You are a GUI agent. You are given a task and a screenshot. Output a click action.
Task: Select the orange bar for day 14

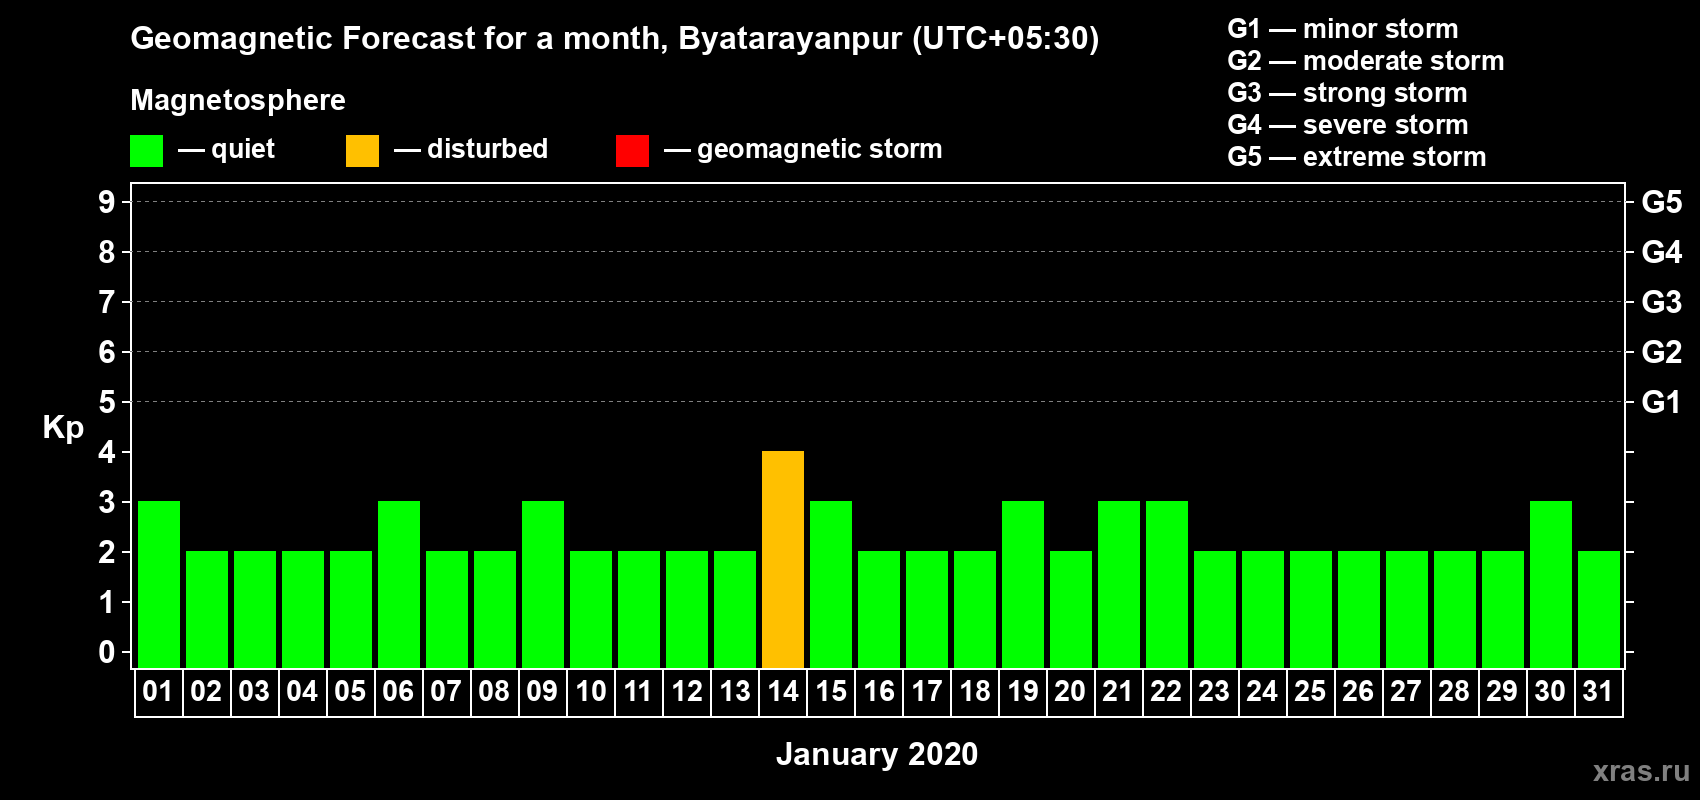783,559
